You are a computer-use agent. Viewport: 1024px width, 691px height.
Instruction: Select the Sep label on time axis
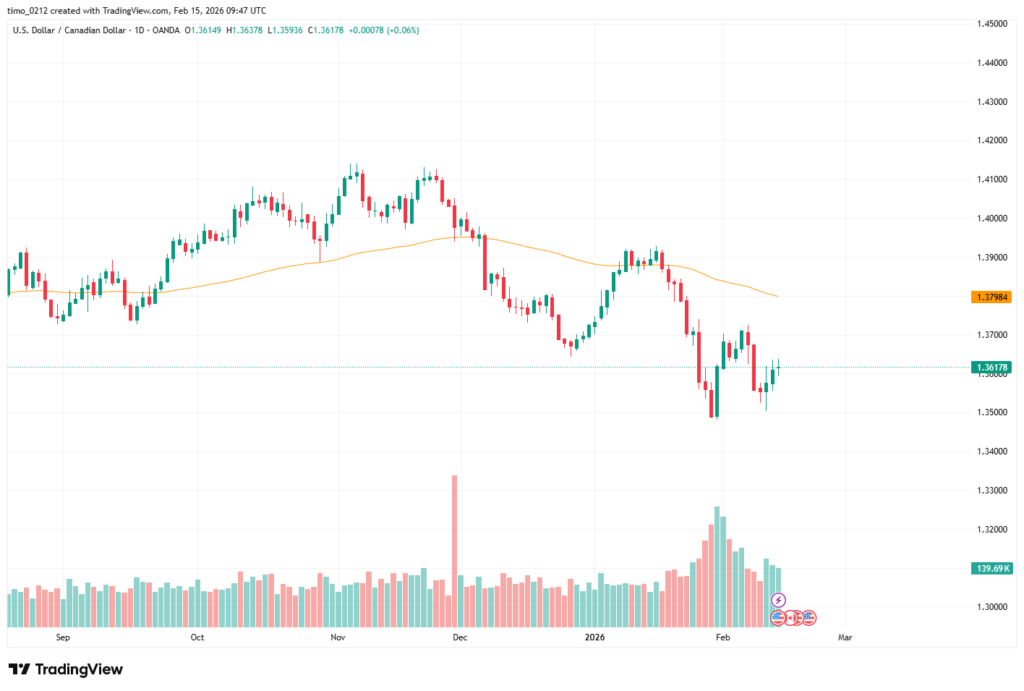pyautogui.click(x=62, y=636)
